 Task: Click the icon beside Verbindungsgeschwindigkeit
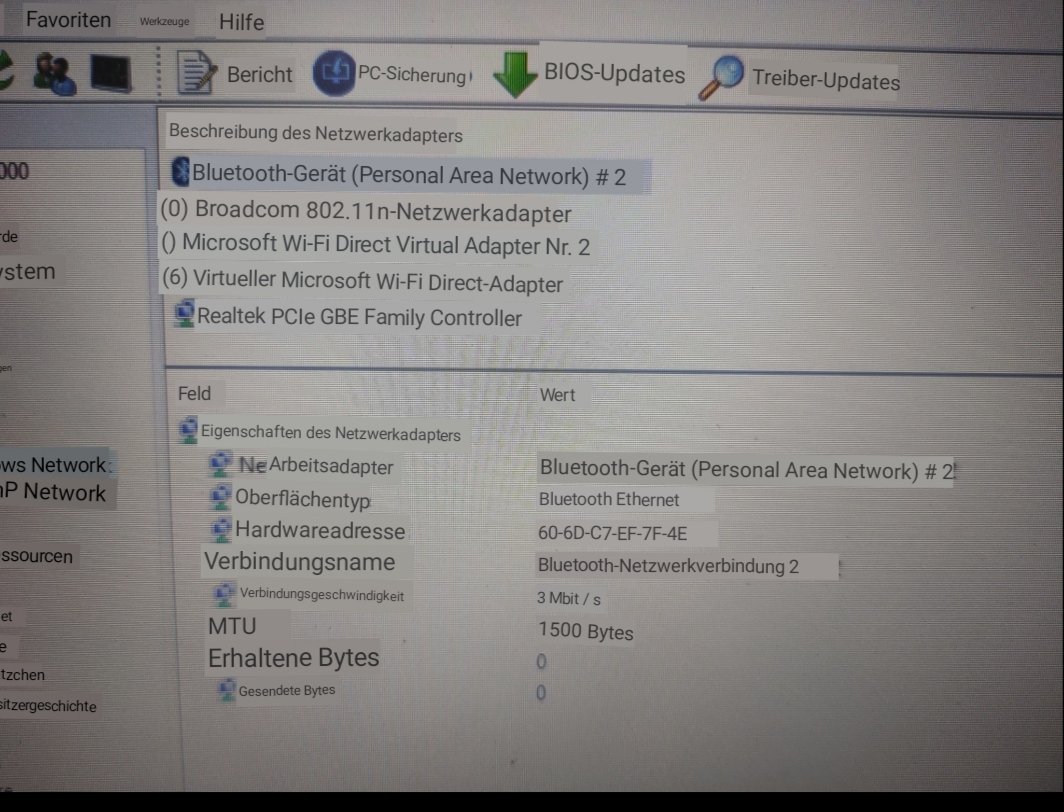(224, 594)
